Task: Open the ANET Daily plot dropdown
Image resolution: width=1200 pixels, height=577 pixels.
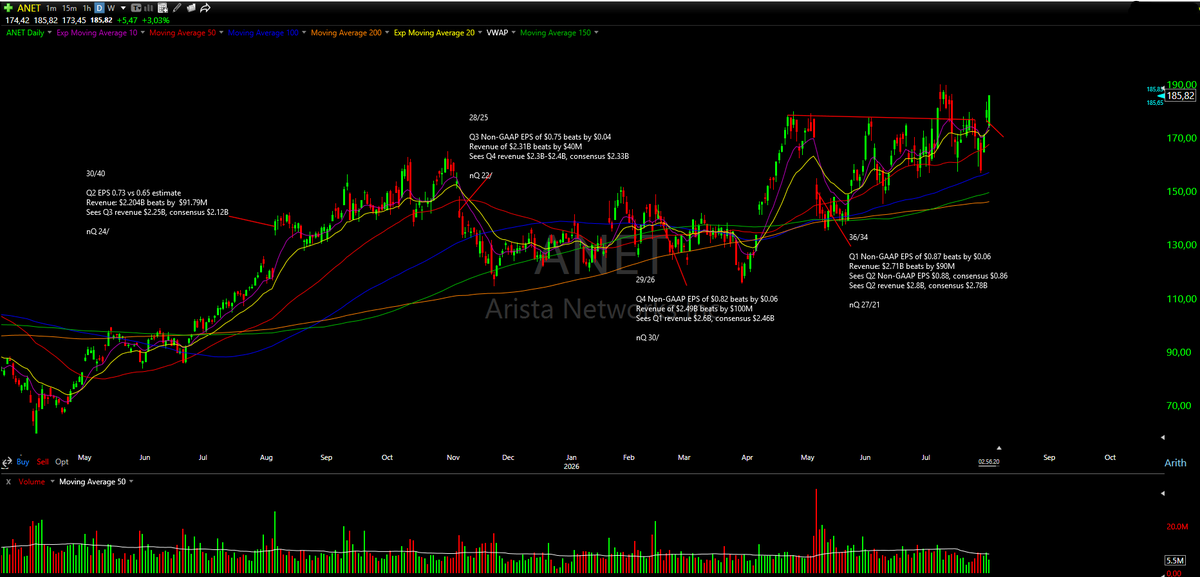Action: click(x=50, y=32)
